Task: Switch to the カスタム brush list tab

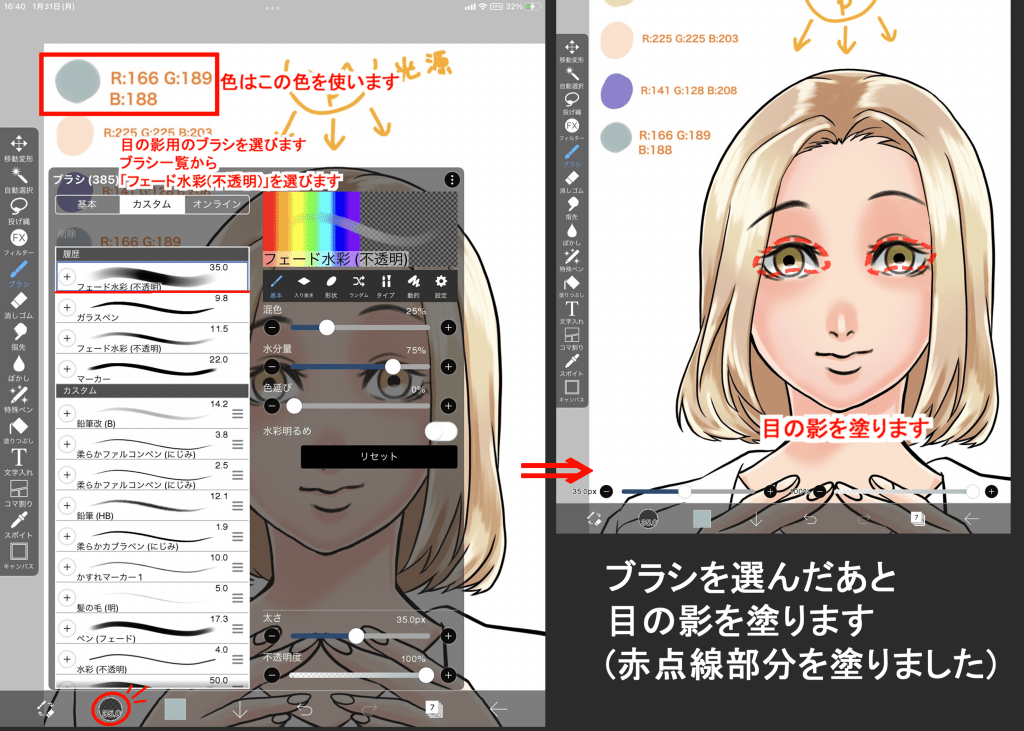Action: 152,204
